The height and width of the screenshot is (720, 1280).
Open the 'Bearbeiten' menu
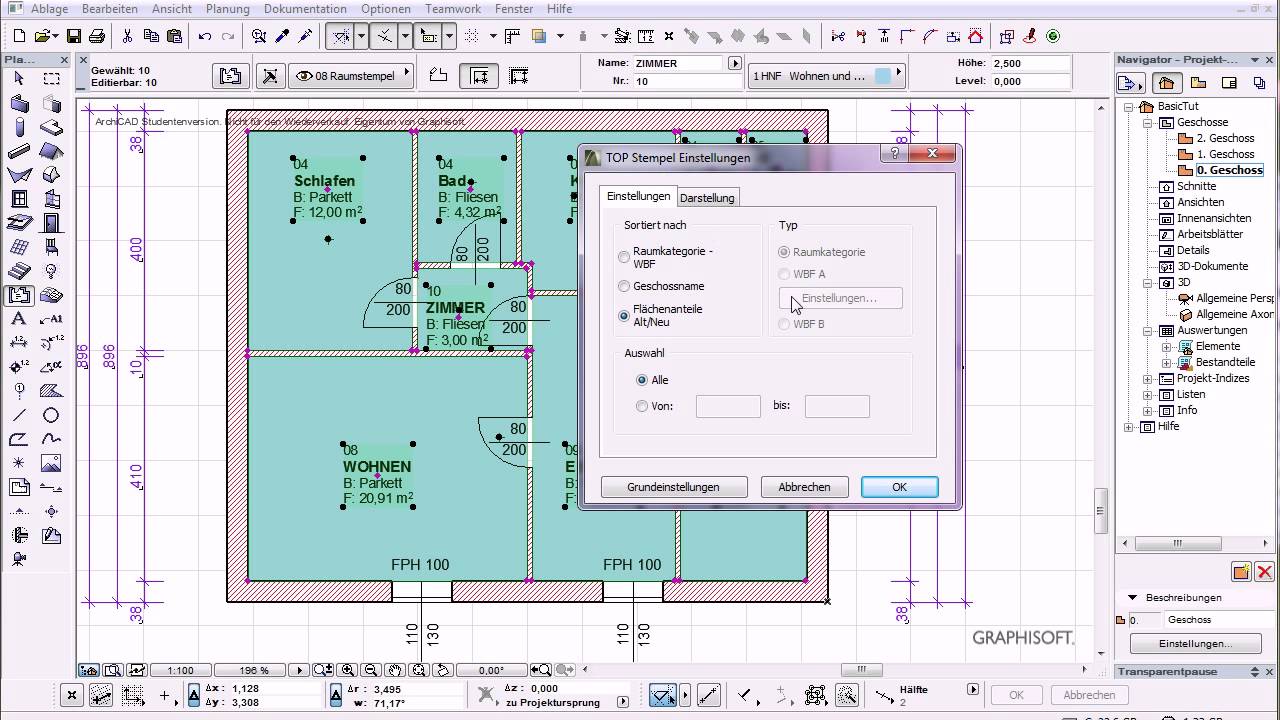point(110,9)
